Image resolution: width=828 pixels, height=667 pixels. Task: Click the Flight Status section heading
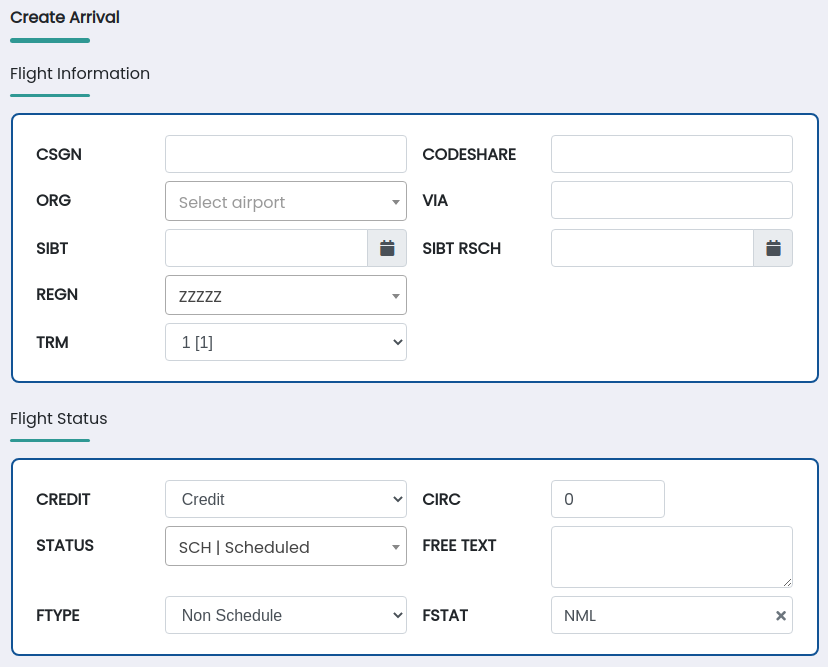coord(59,418)
